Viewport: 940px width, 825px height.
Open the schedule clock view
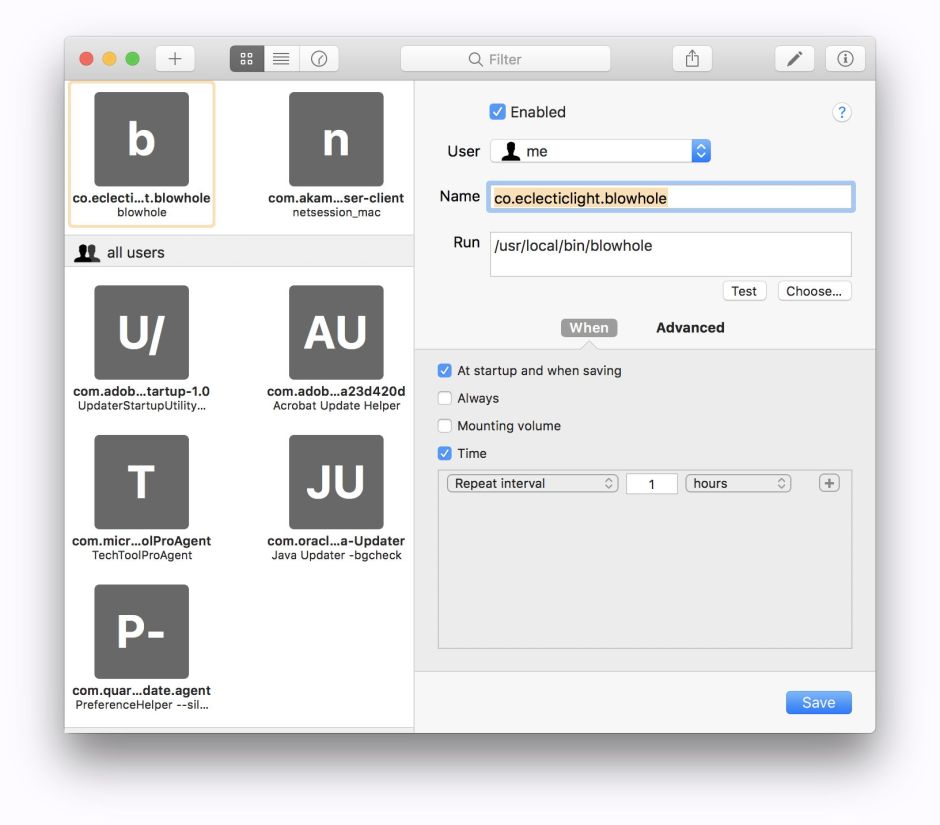319,59
